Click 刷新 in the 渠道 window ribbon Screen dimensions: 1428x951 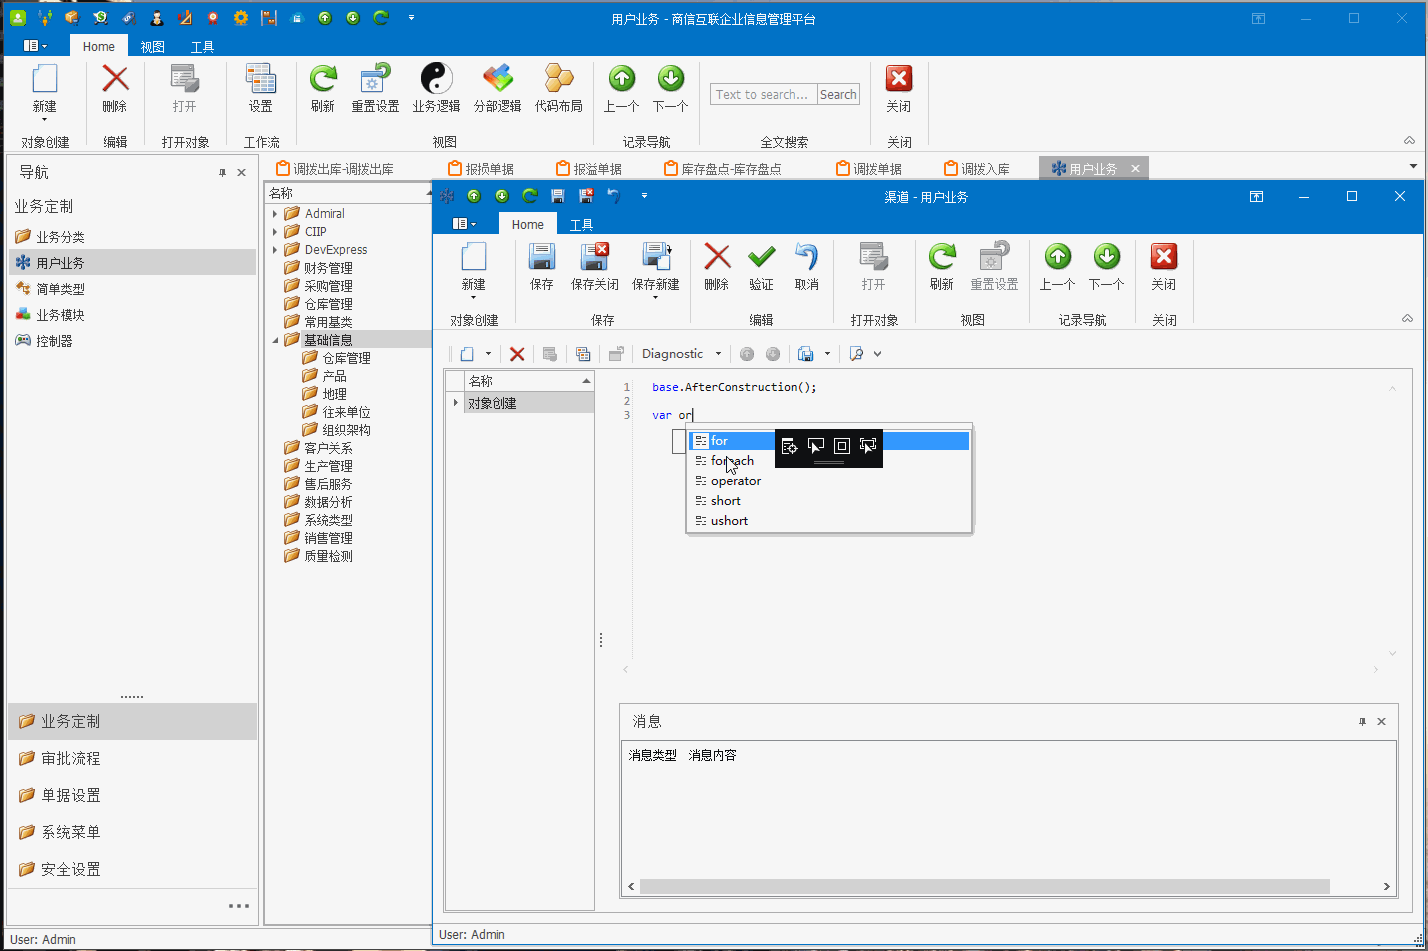[942, 266]
